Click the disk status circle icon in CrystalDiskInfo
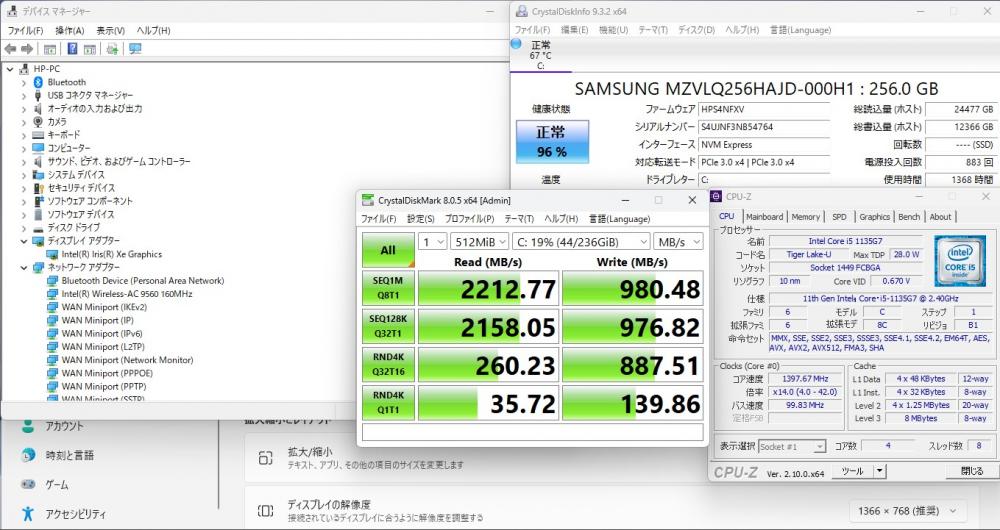This screenshot has width=1000, height=530. [517, 44]
